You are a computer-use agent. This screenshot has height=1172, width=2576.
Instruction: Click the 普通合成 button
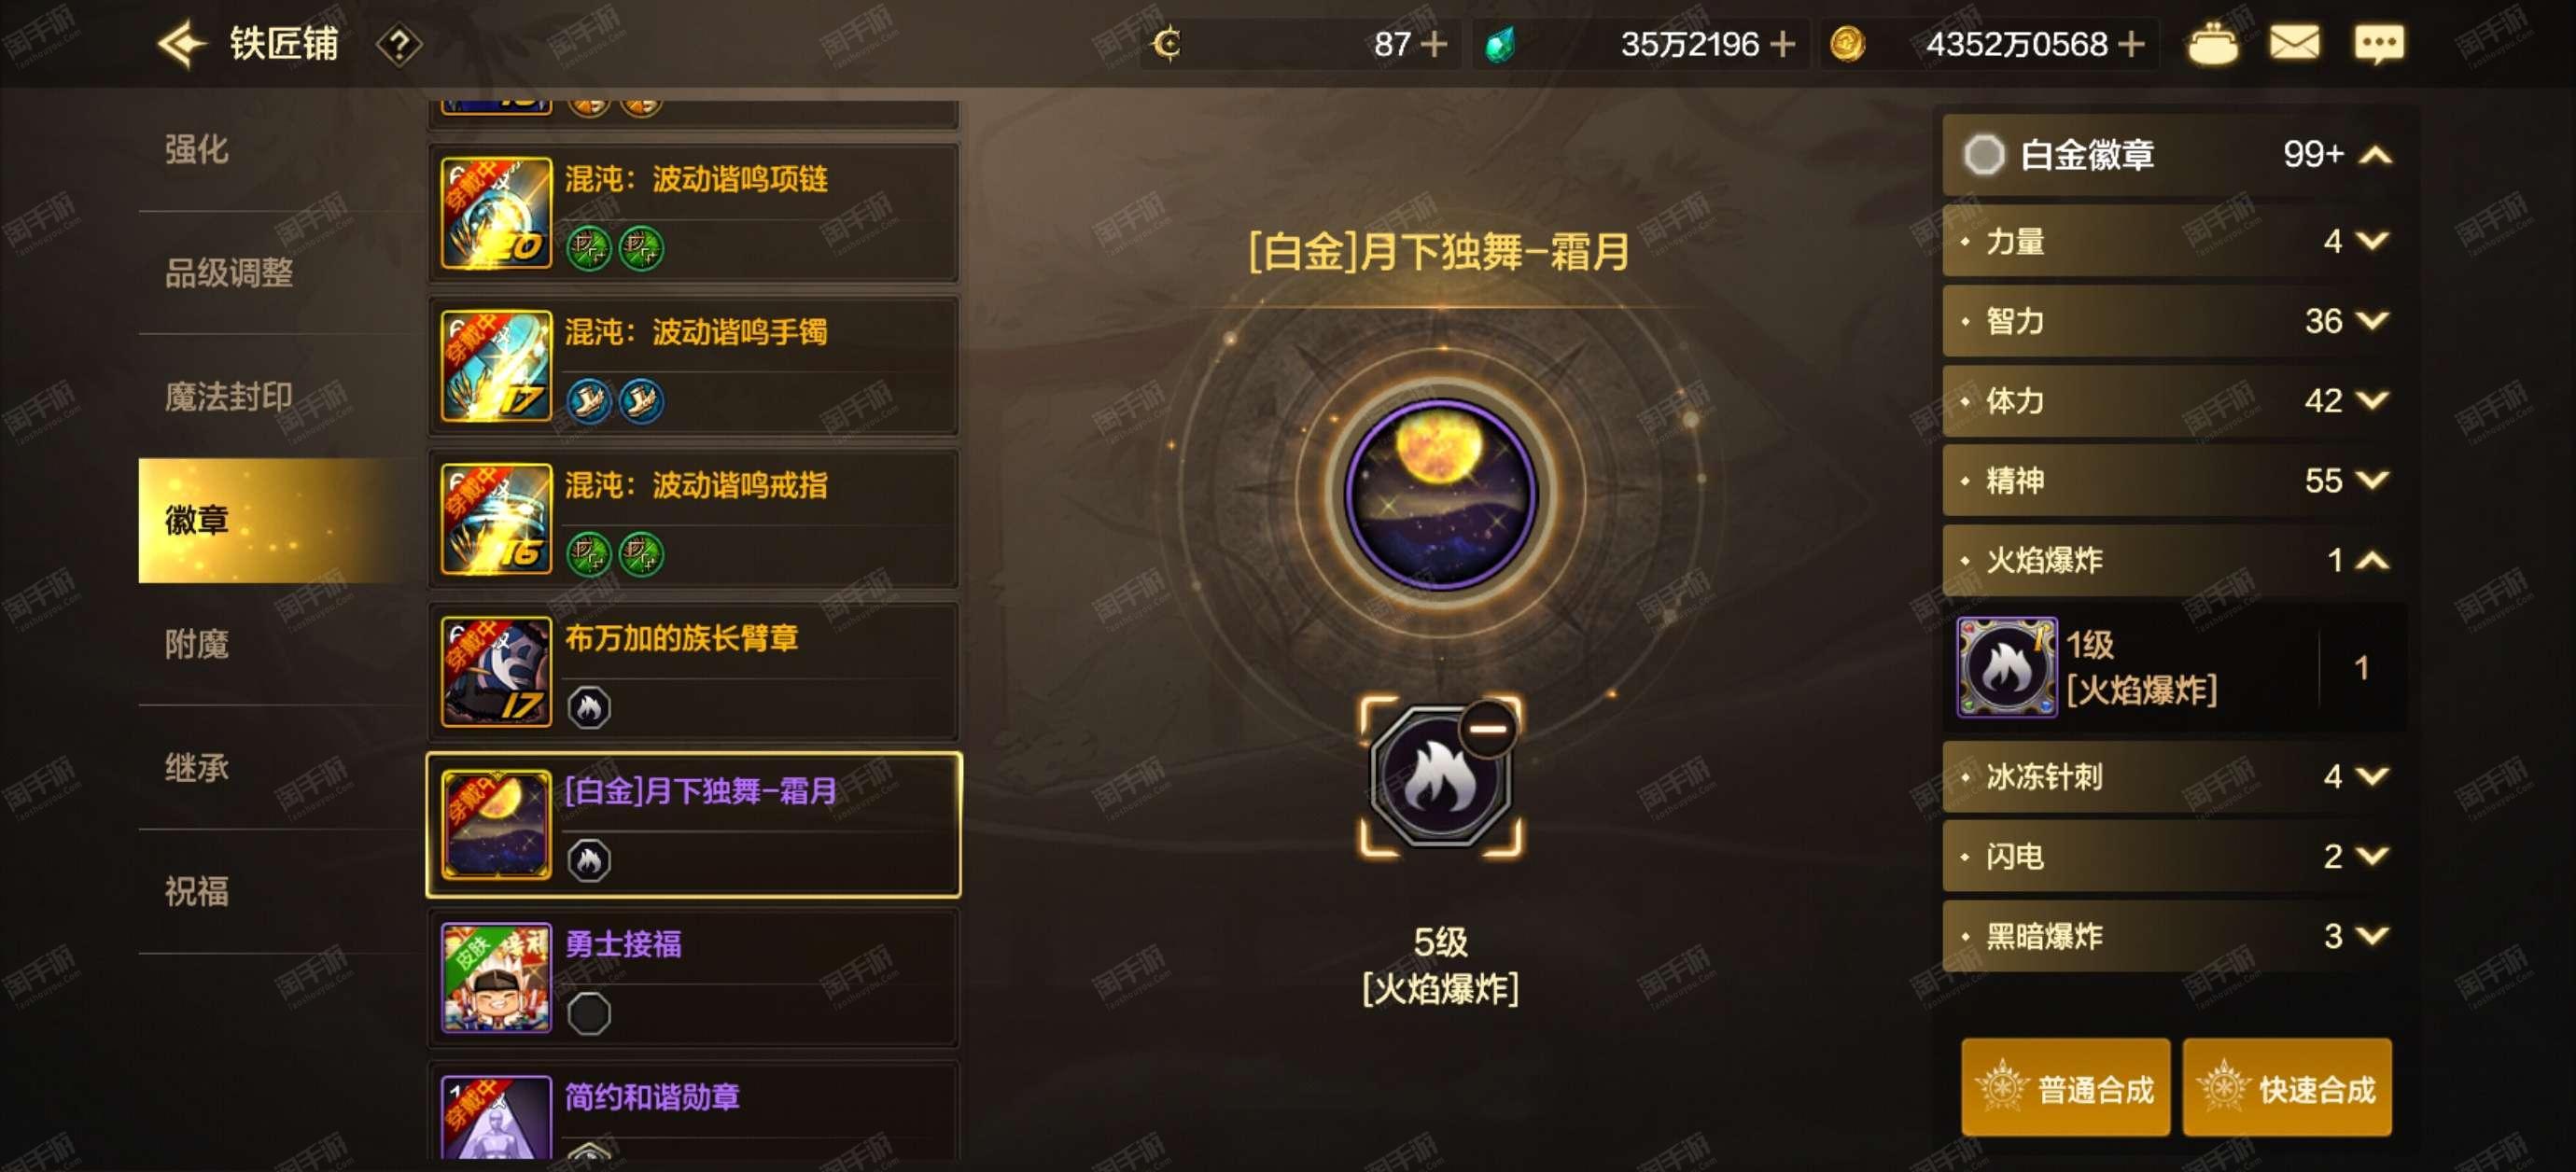pos(2065,1088)
